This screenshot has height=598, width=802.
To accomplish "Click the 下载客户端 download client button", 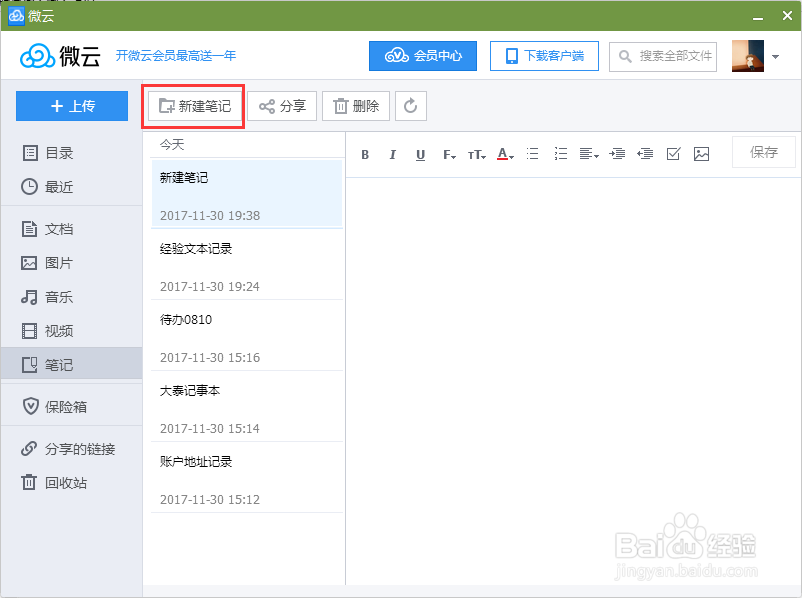I will pos(544,56).
